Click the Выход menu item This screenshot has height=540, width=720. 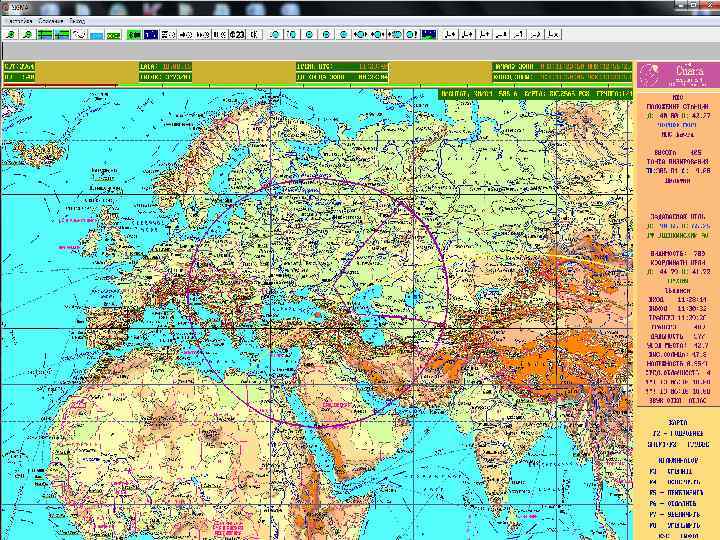coord(77,21)
